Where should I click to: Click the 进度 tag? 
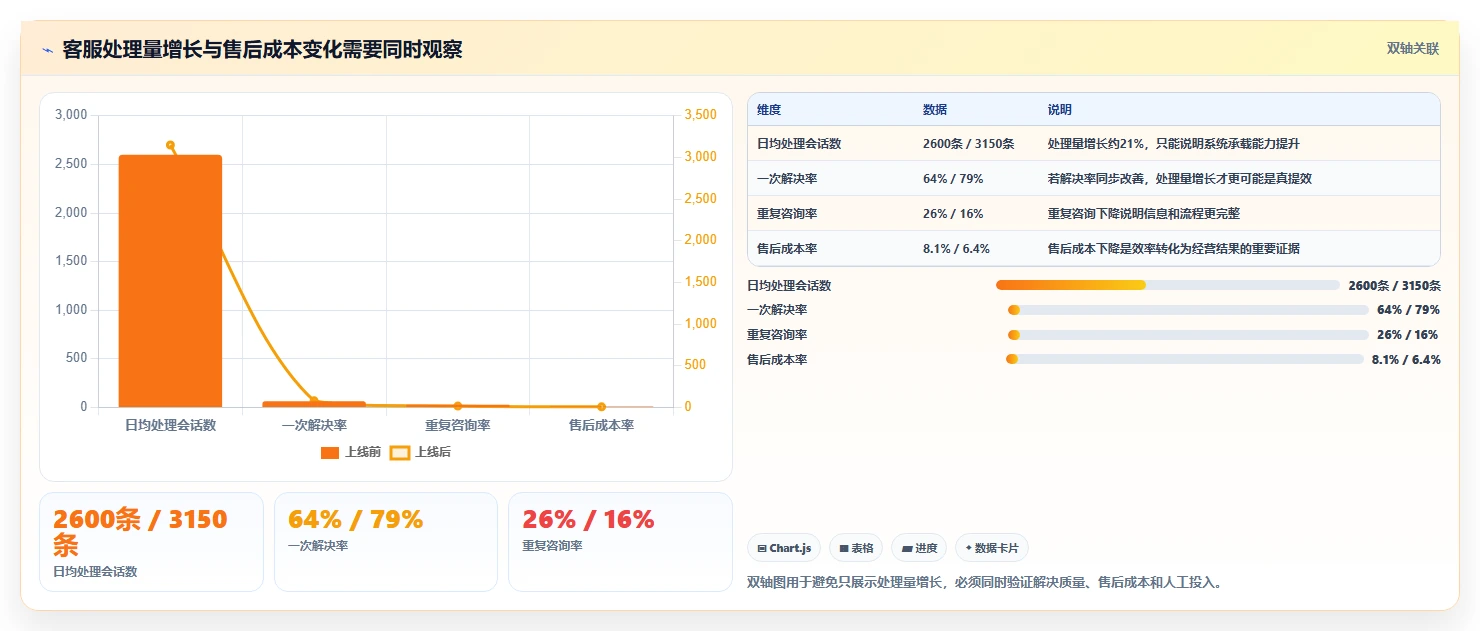(919, 548)
